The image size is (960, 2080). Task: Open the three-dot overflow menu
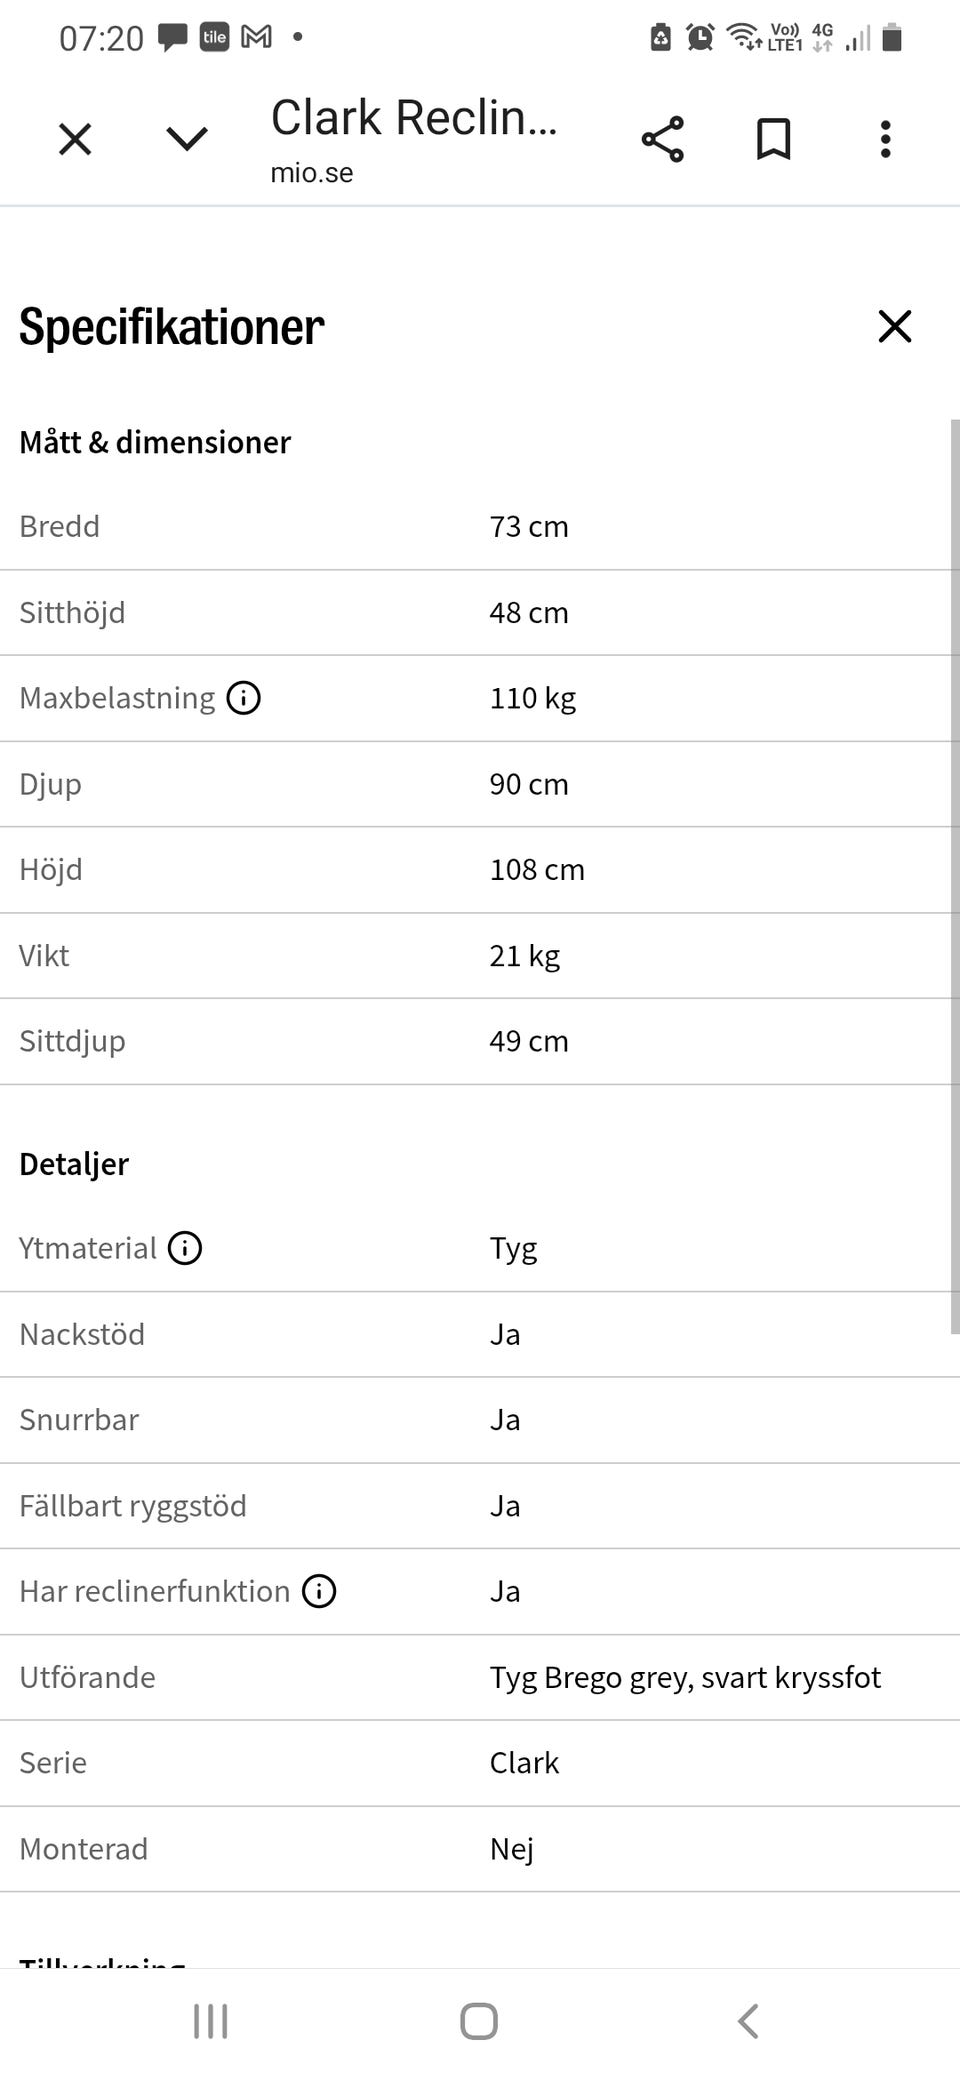[x=885, y=139]
